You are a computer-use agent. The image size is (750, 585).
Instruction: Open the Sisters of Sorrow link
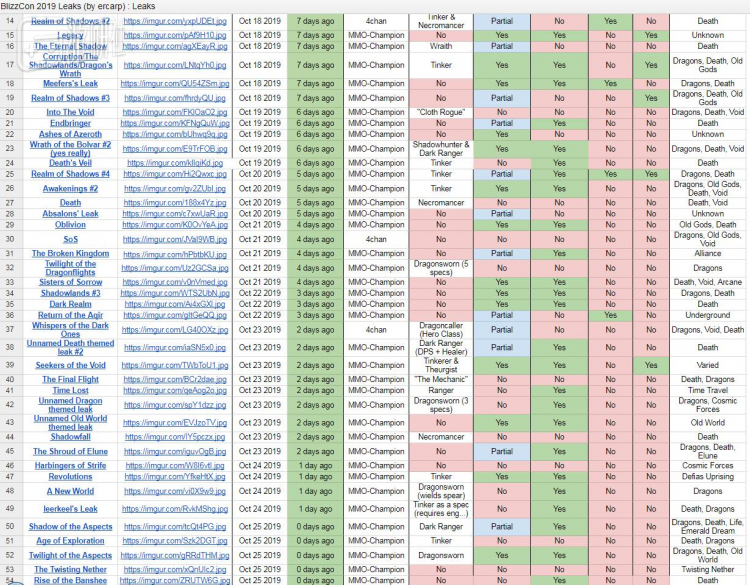(x=70, y=282)
